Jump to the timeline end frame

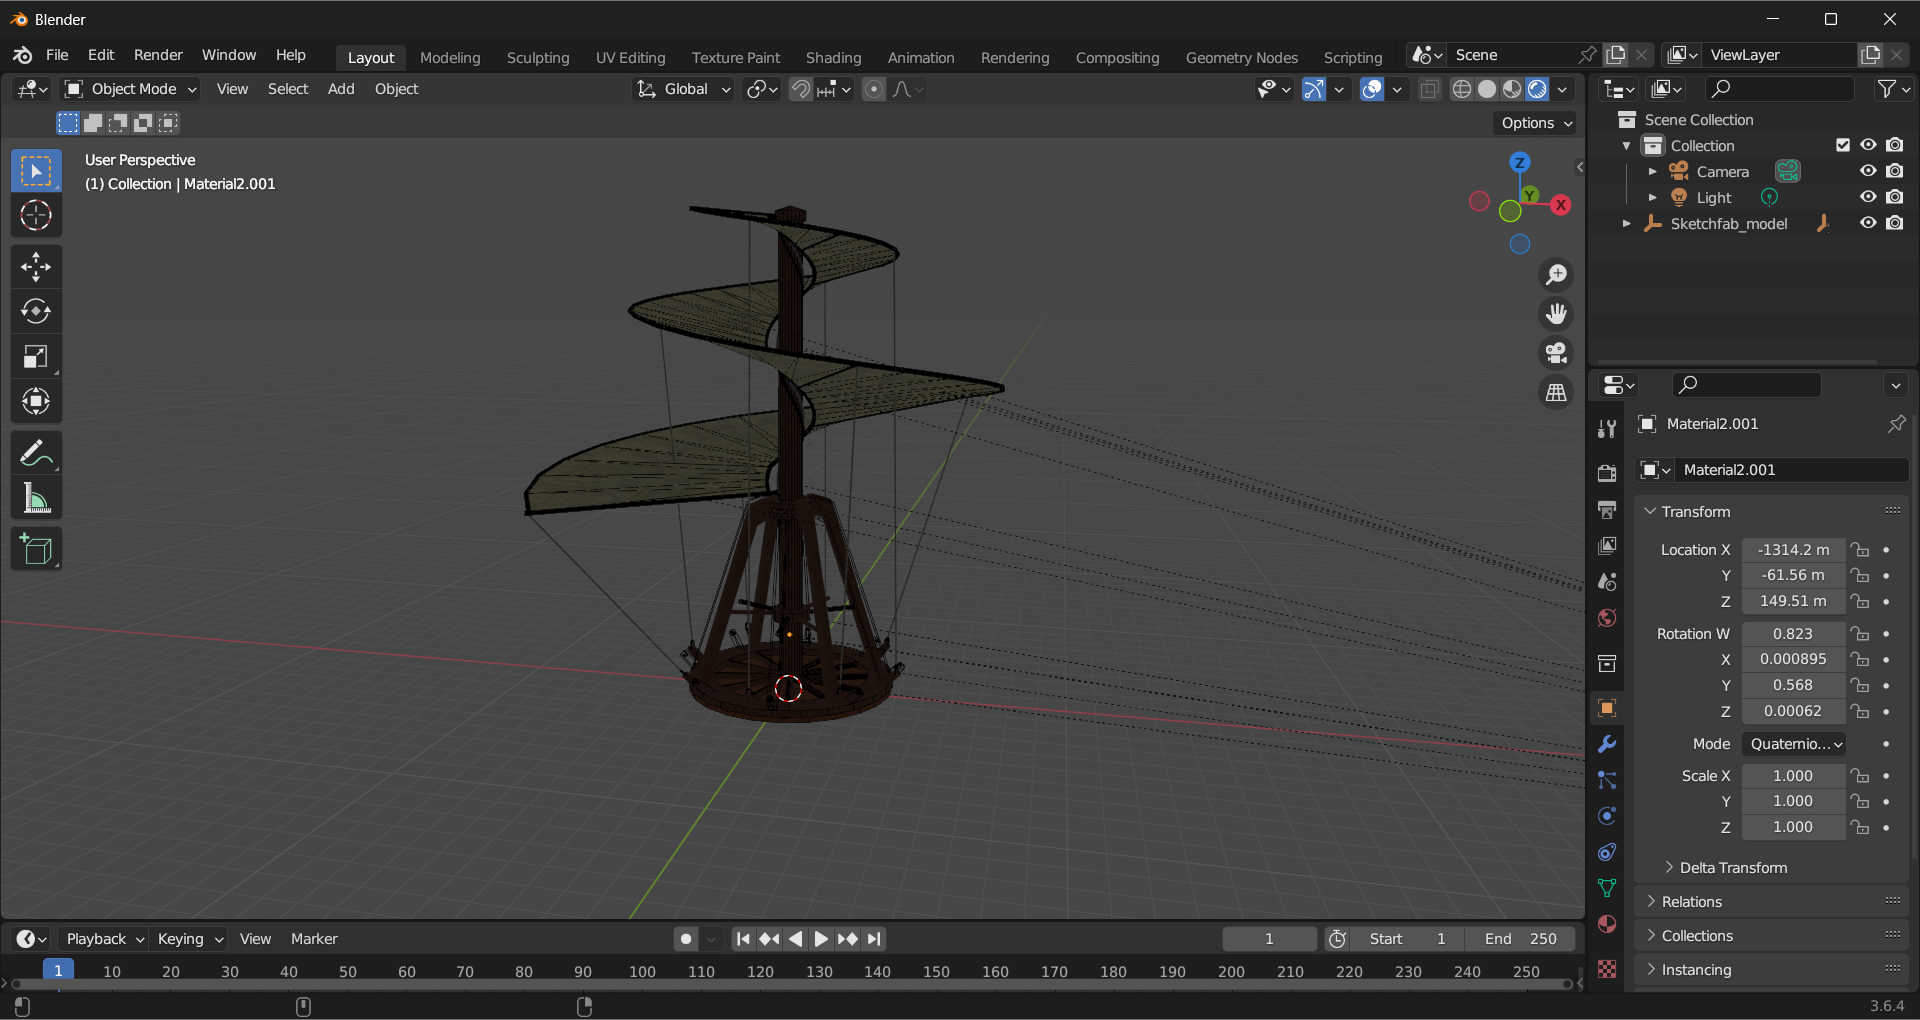pos(875,939)
